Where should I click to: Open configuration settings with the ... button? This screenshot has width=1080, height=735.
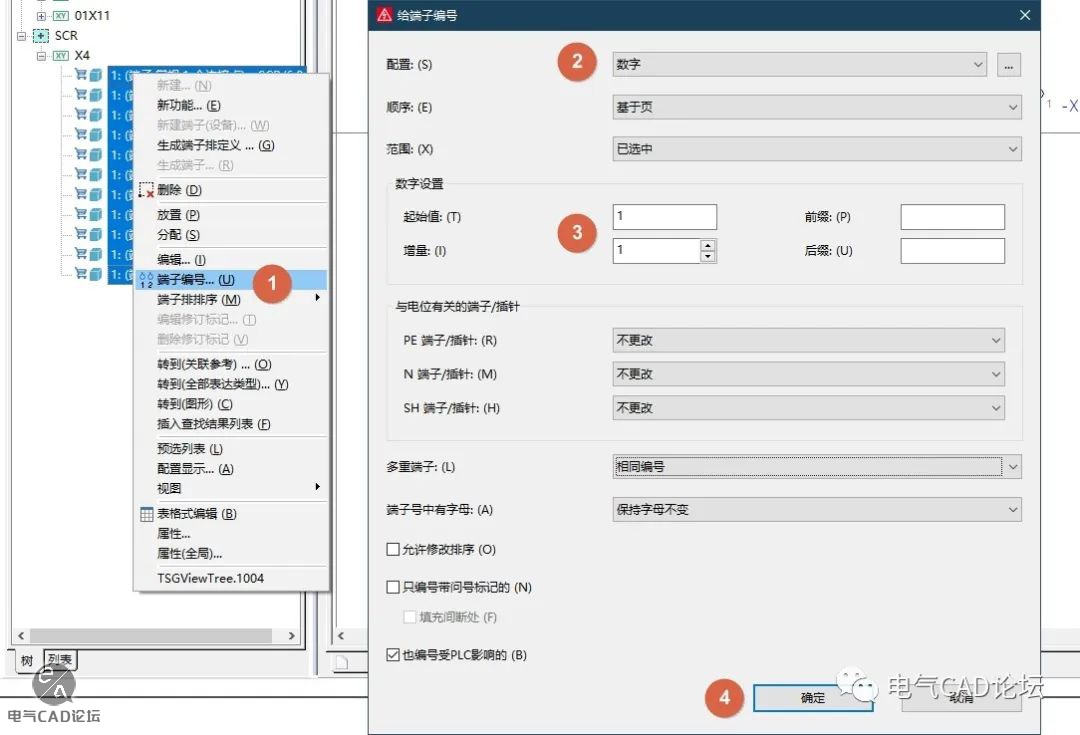click(x=1008, y=65)
